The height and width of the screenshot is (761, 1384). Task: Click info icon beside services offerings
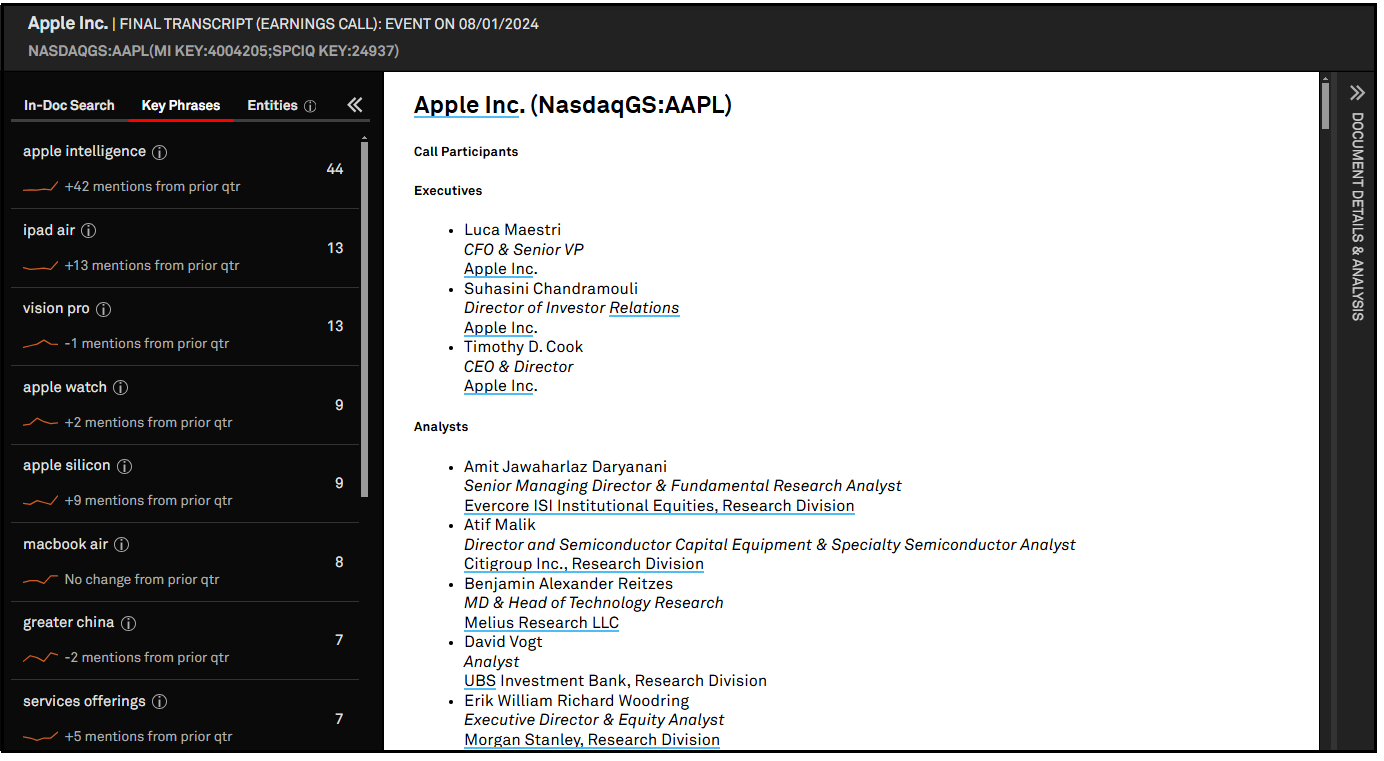[x=159, y=702]
